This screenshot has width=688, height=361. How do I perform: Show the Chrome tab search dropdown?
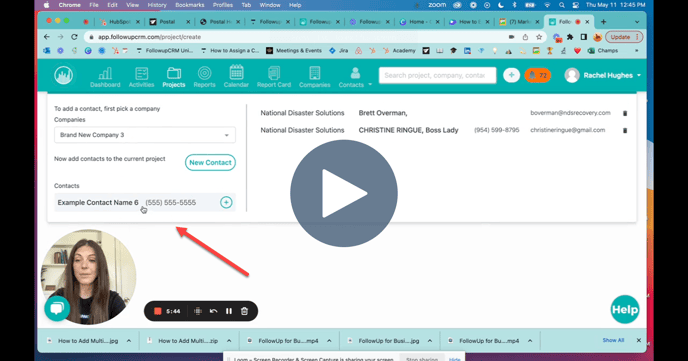coord(637,22)
